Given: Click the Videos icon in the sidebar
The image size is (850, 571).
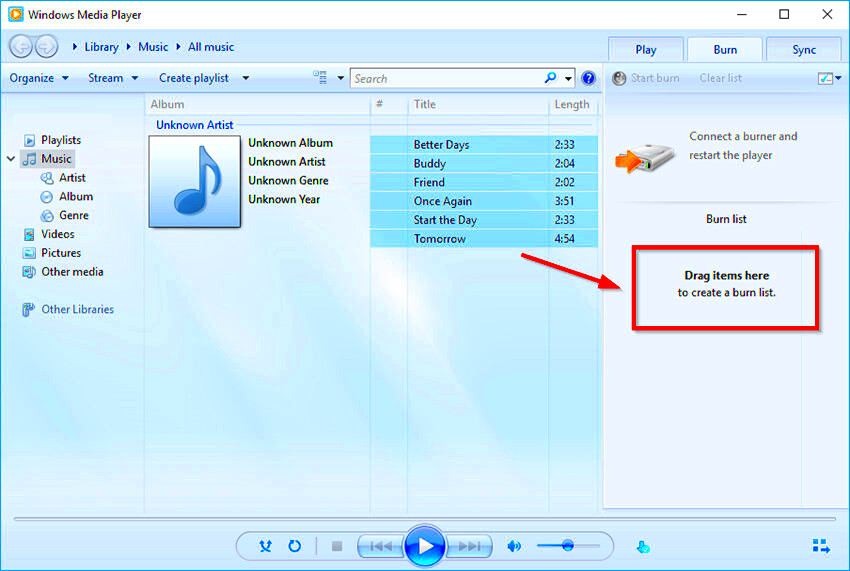Looking at the screenshot, I should click(29, 234).
